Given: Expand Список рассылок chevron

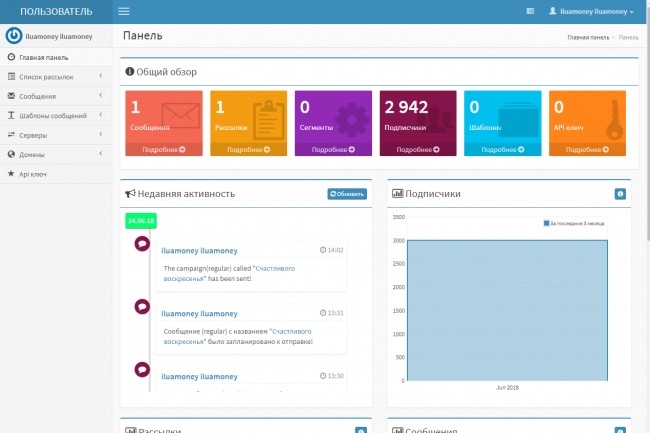Looking at the screenshot, I should click(101, 76).
